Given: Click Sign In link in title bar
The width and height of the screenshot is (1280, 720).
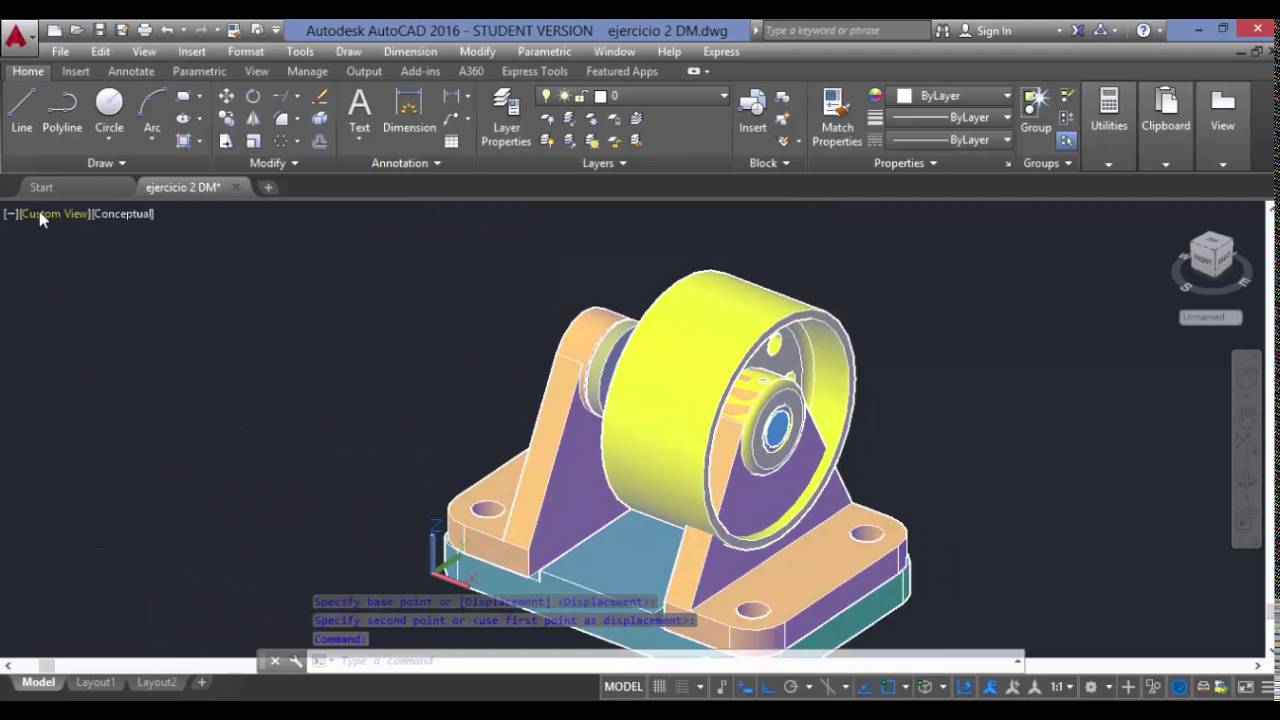Looking at the screenshot, I should (994, 31).
